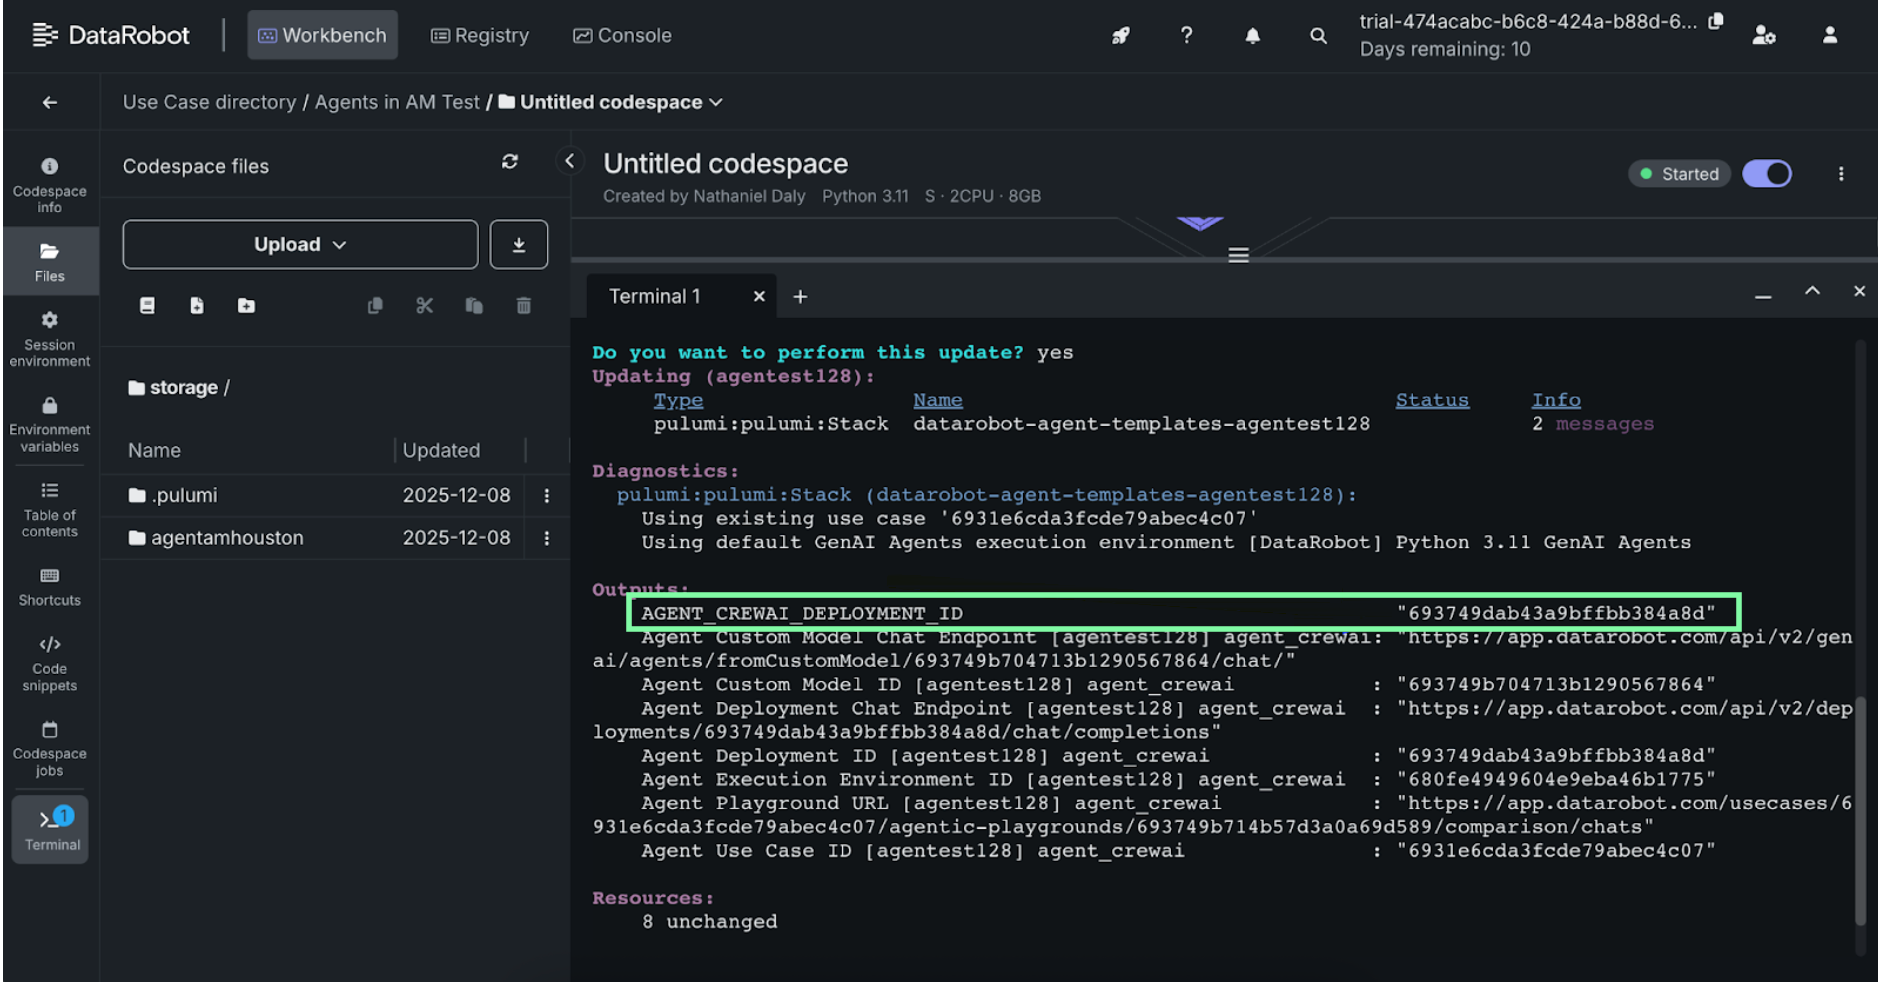Toggle the codespace Started switch

click(x=1766, y=174)
